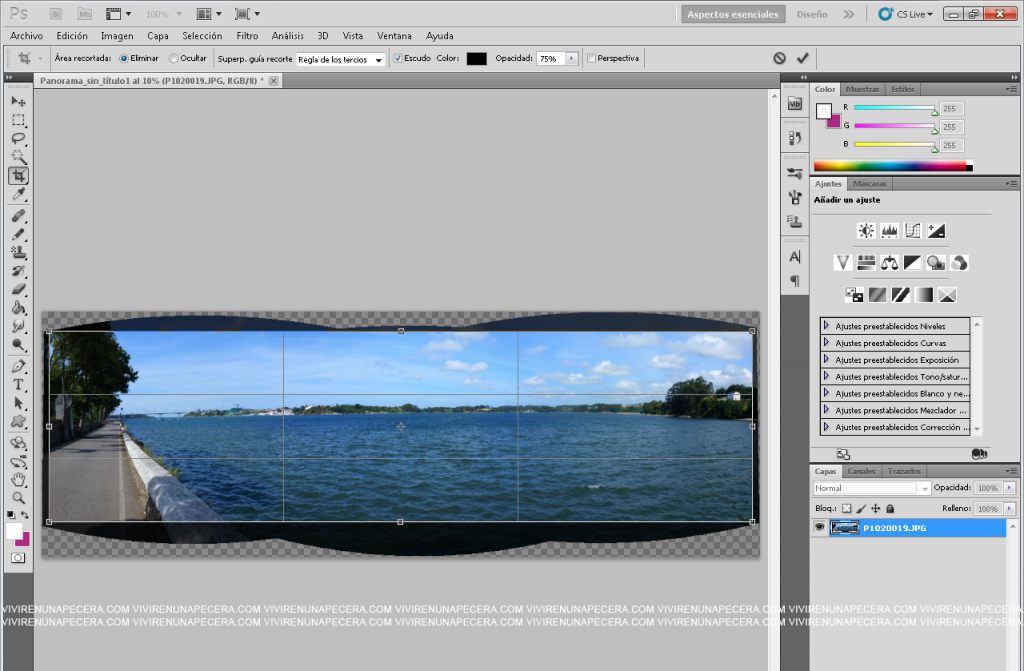
Task: Select the Move tool
Action: pos(18,101)
